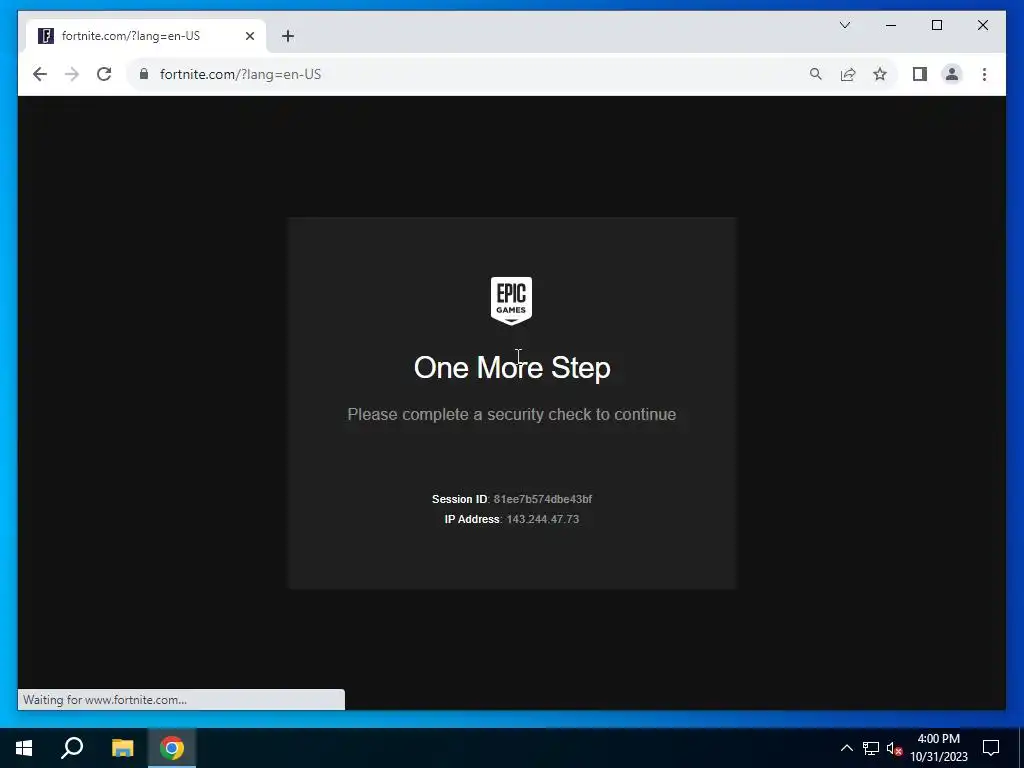
Task: Go back using the browser back arrow
Action: (40, 74)
